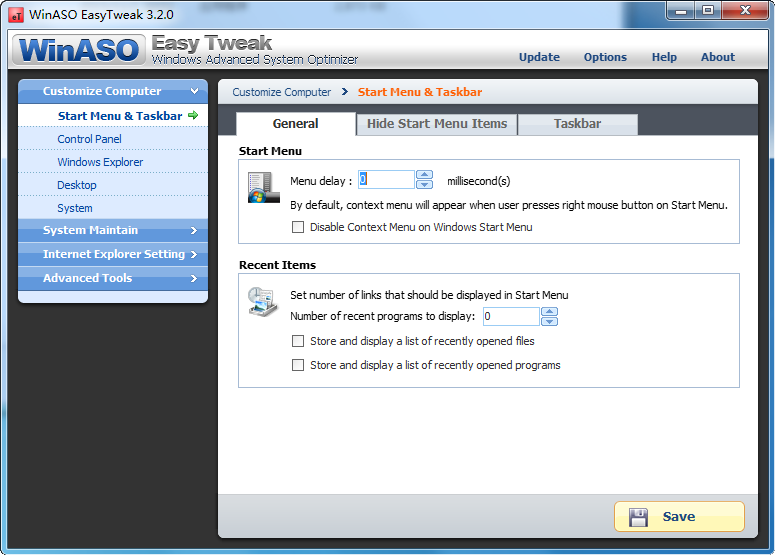This screenshot has width=776, height=556.
Task: Select Windows Explorer in sidebar
Action: (113, 162)
